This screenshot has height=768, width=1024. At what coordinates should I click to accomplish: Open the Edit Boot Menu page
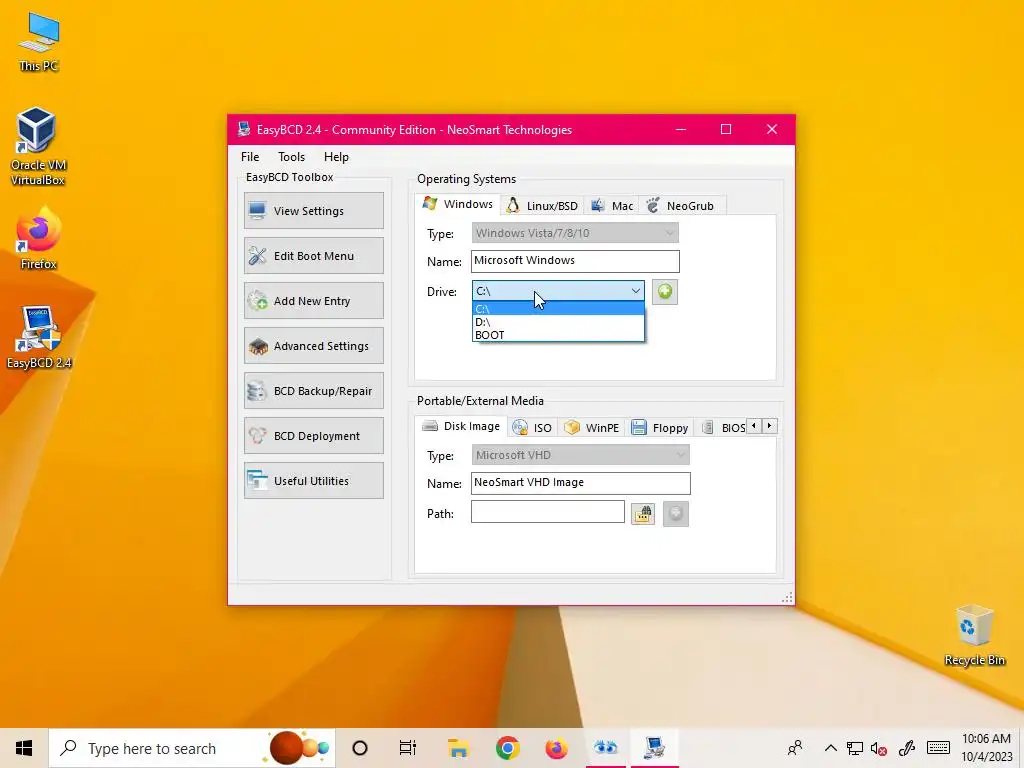click(x=313, y=256)
